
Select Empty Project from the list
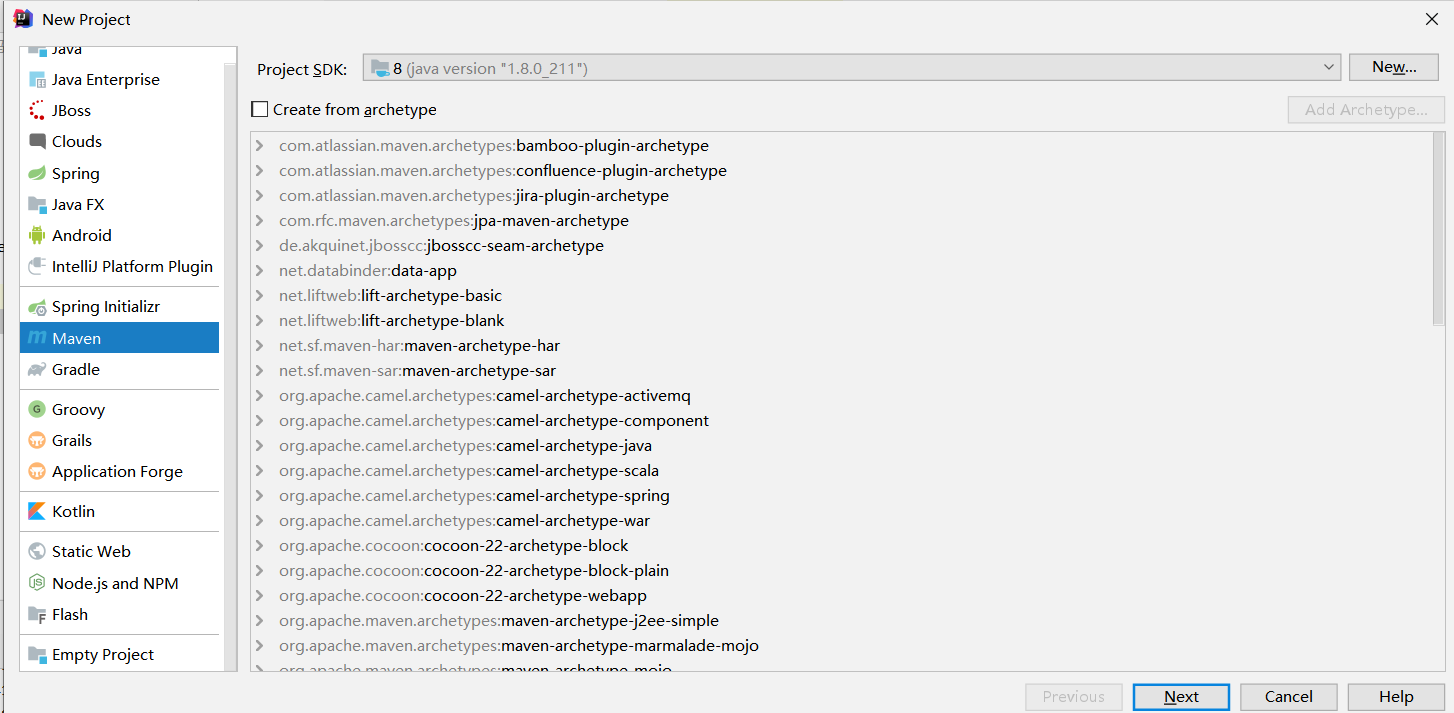[102, 655]
